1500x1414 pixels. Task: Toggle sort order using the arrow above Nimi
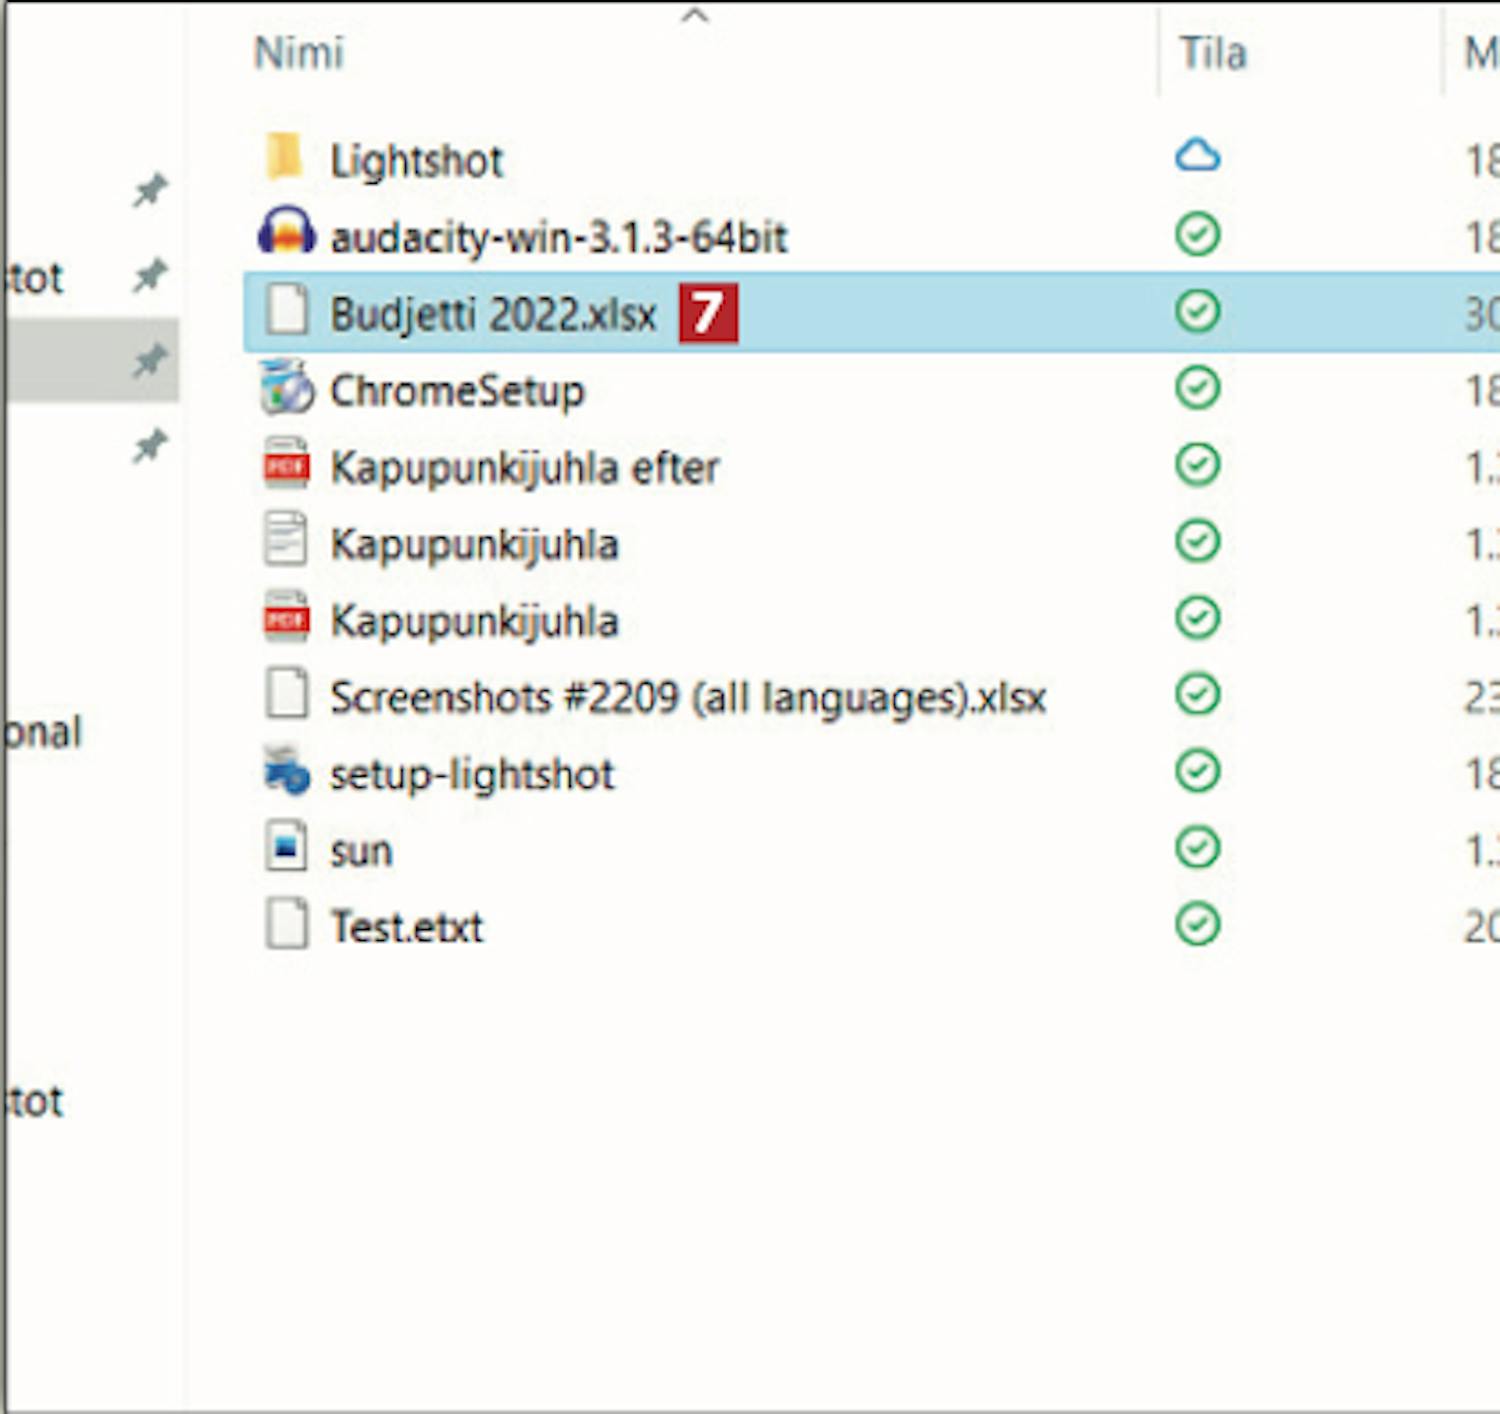point(694,15)
